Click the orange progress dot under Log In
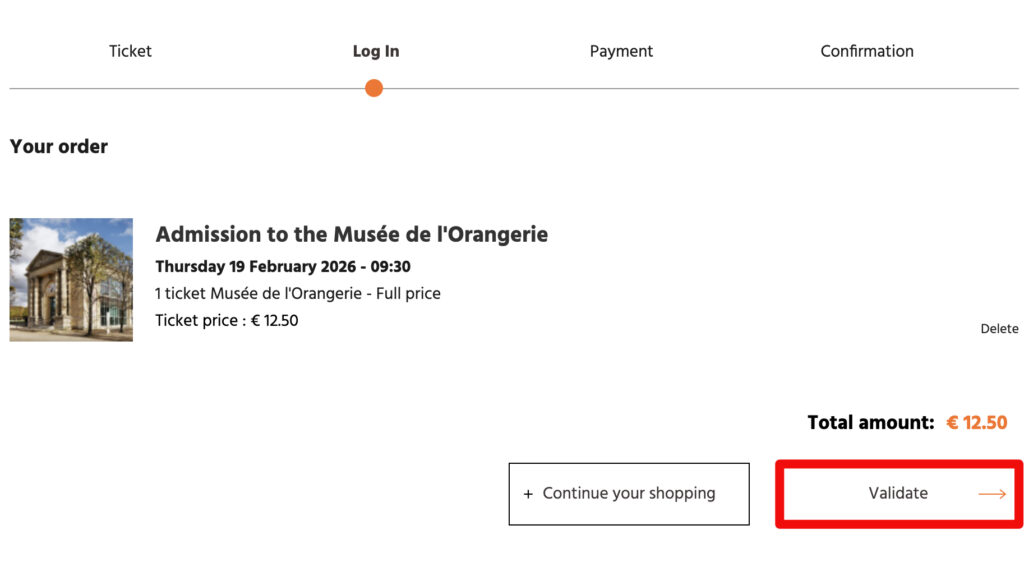The image size is (1024, 576). click(x=374, y=88)
